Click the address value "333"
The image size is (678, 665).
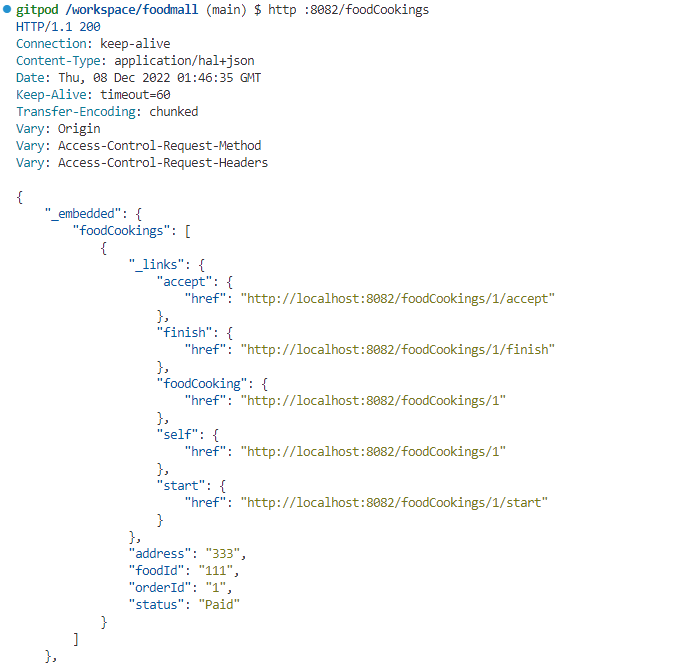[x=223, y=553]
